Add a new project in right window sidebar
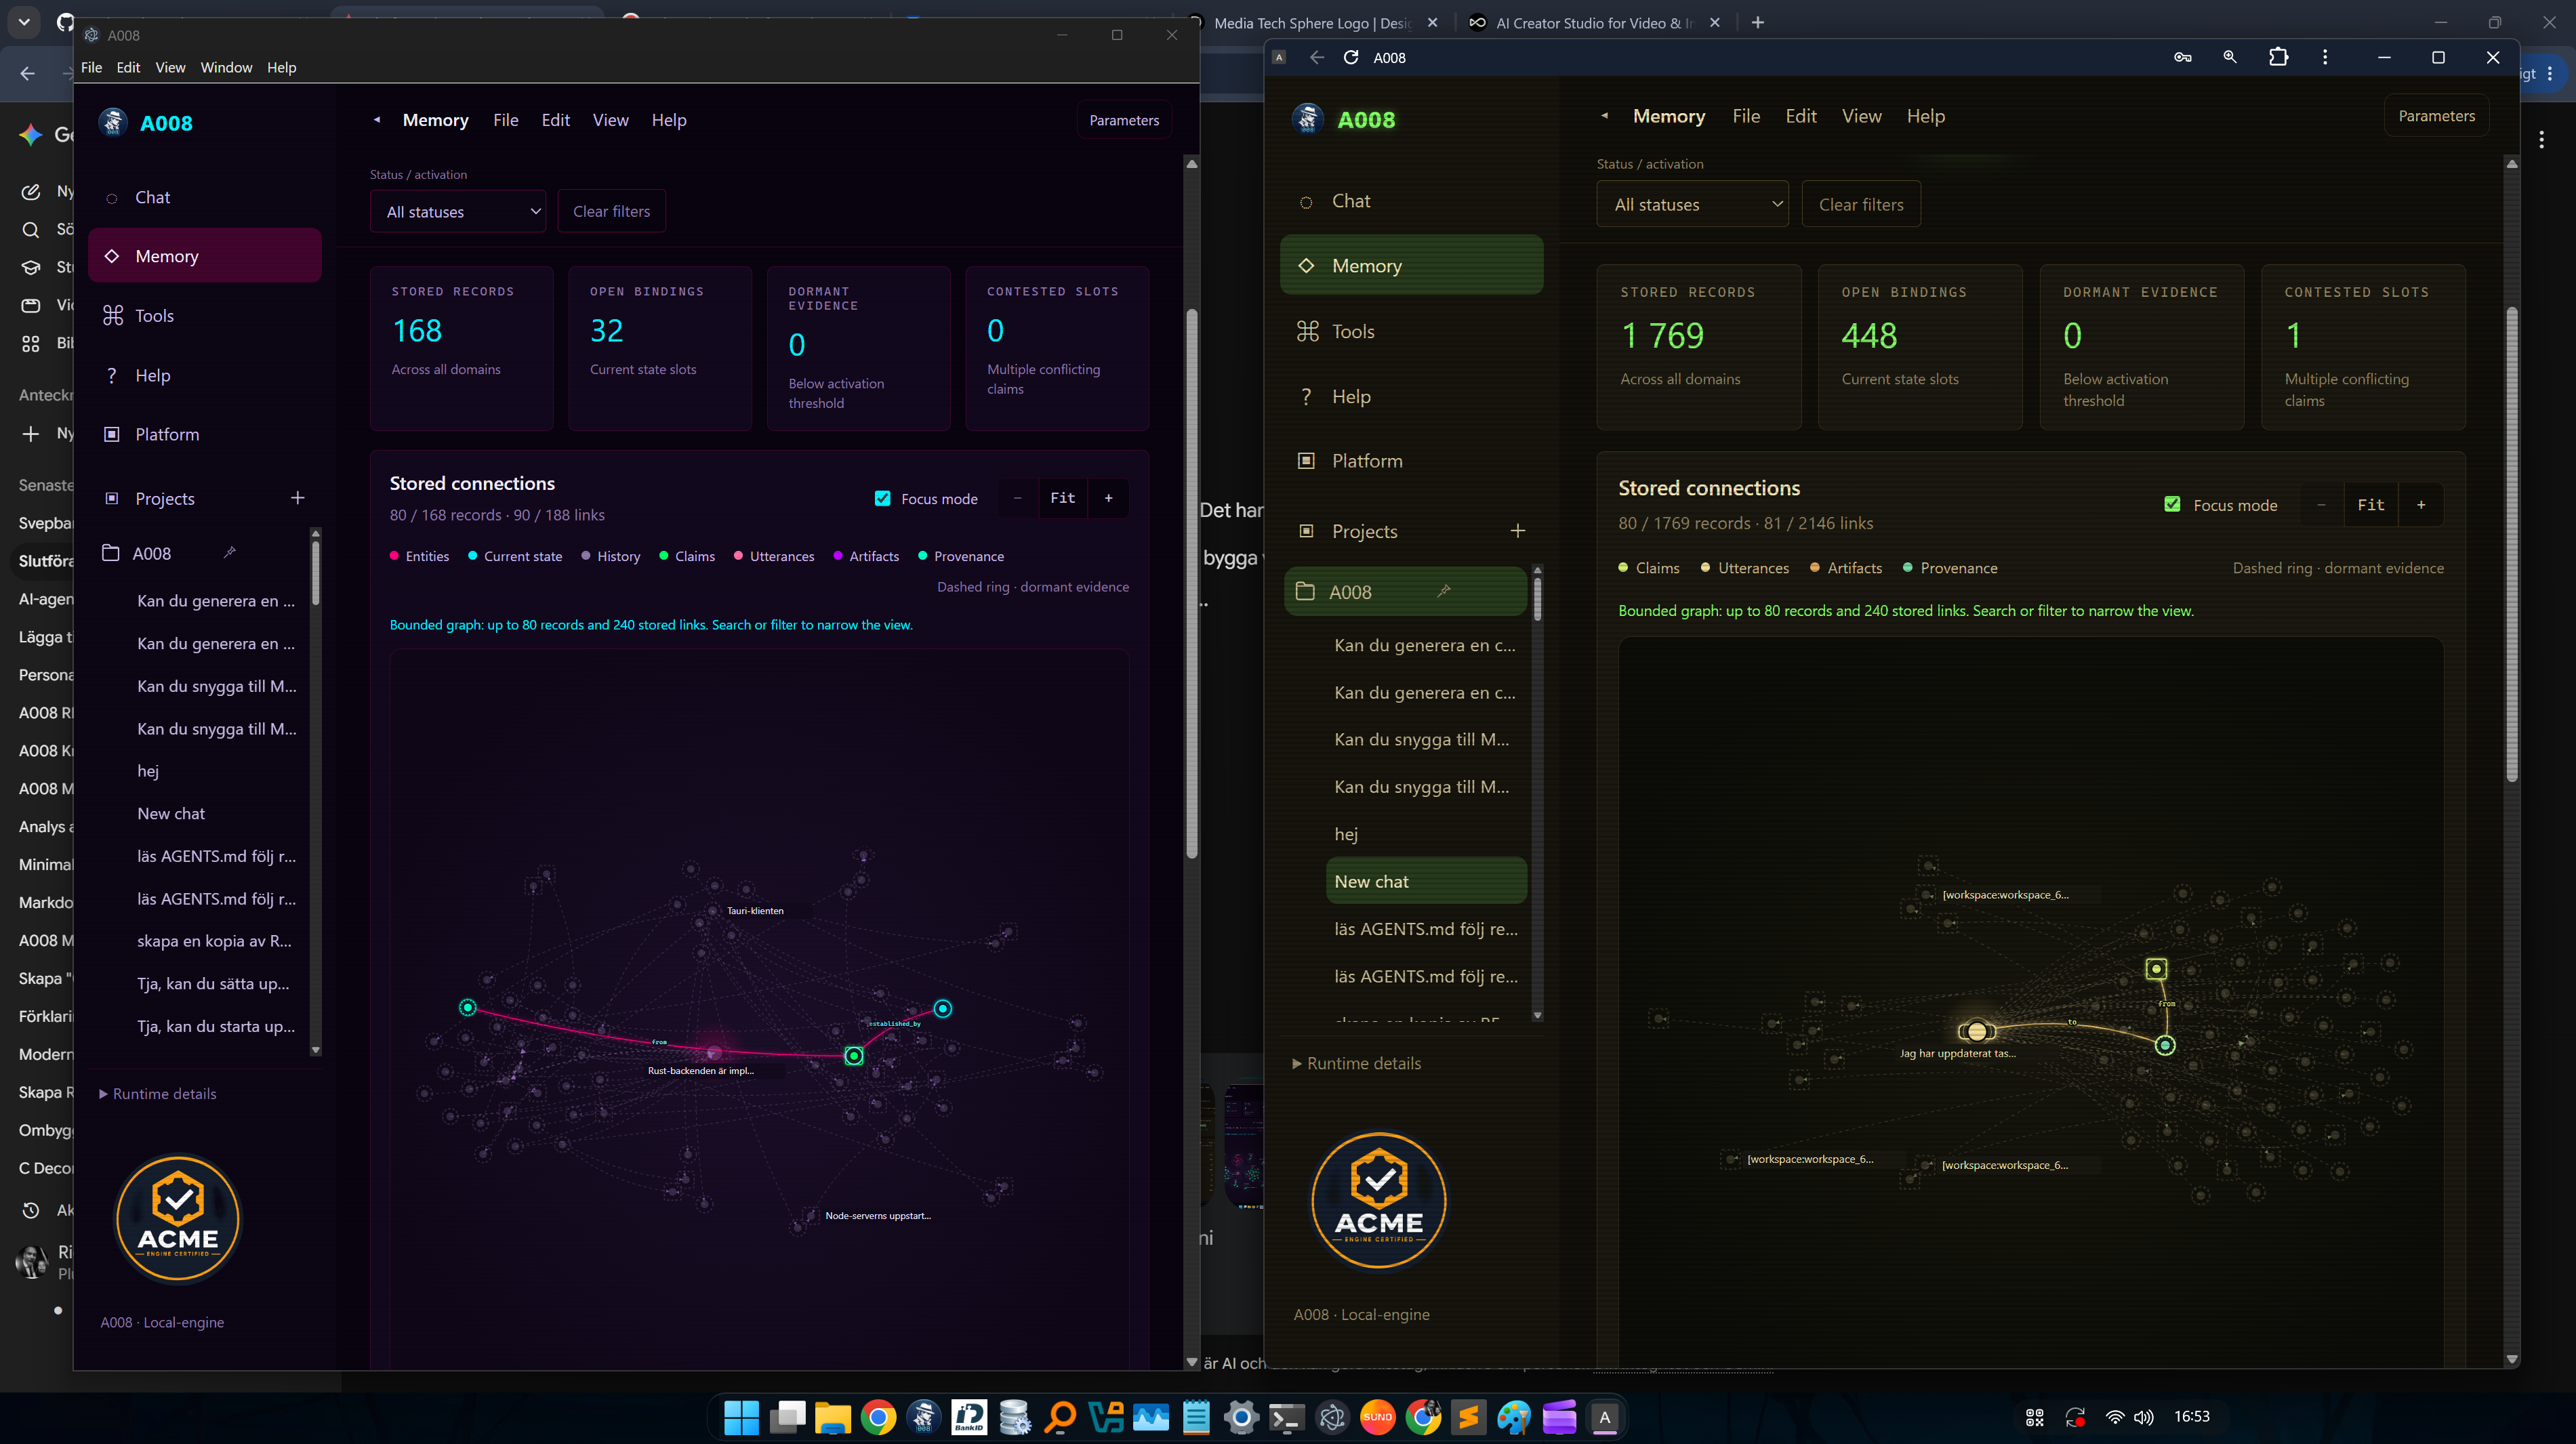Viewport: 2576px width, 1444px height. [x=1517, y=531]
